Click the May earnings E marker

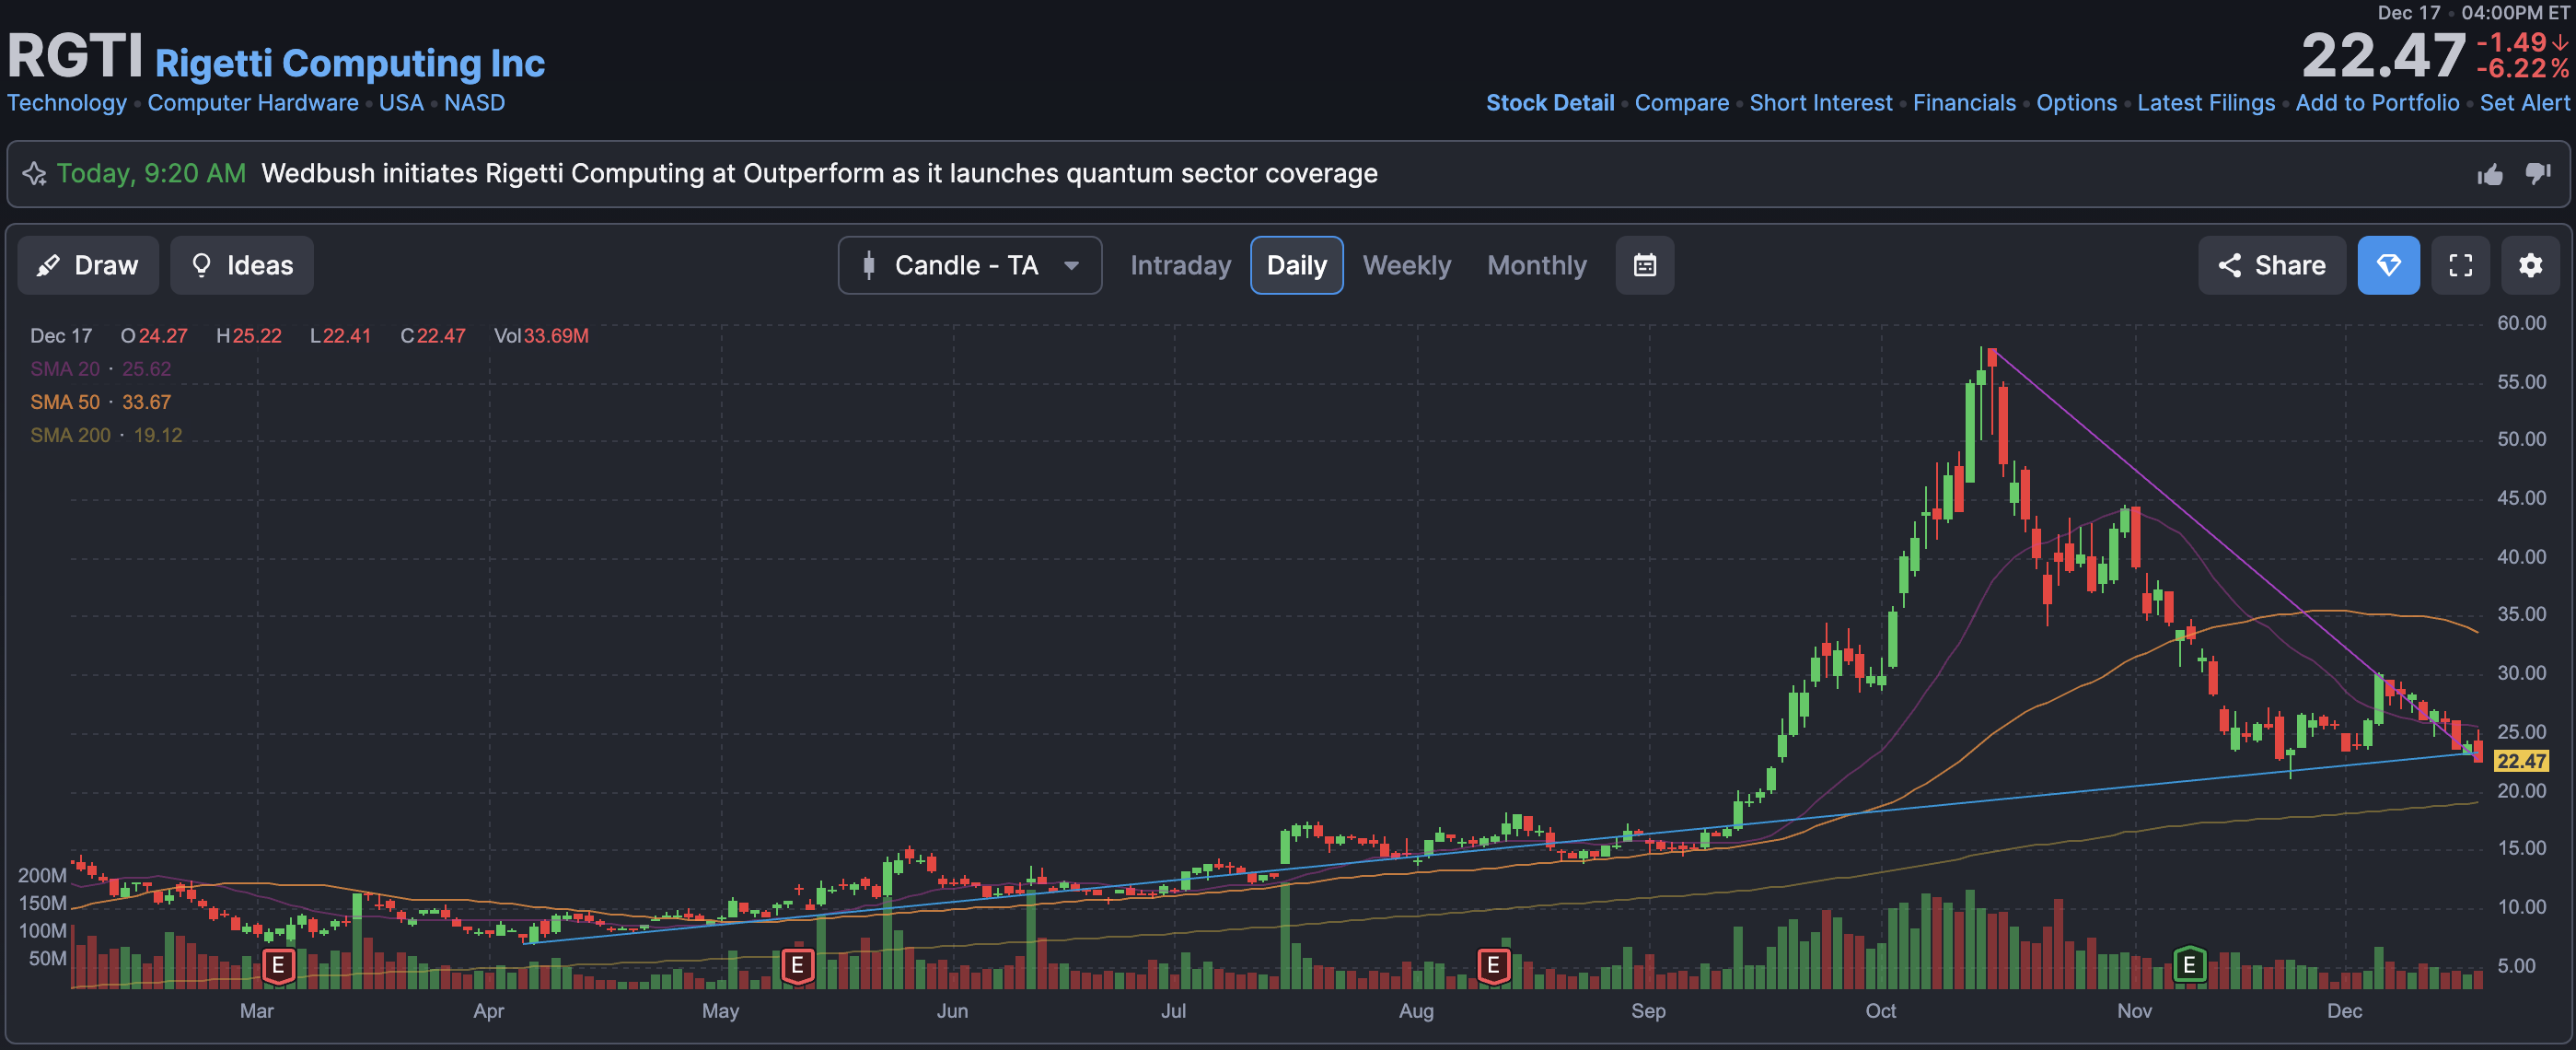pos(797,965)
